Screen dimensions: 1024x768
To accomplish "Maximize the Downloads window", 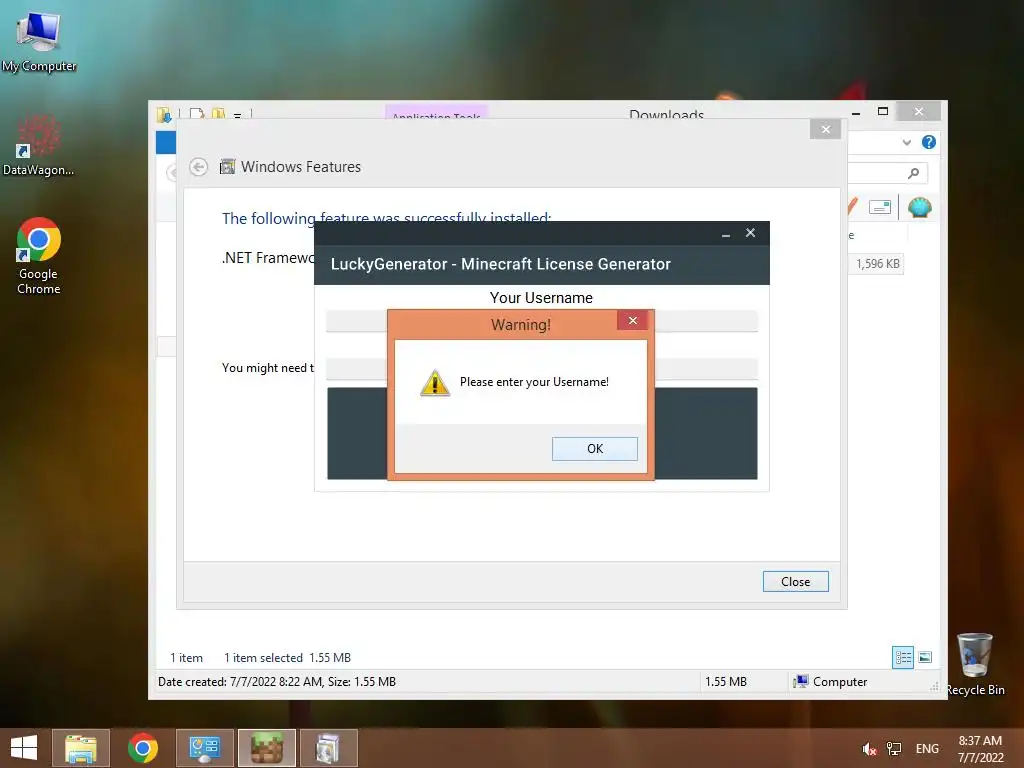I will click(883, 112).
